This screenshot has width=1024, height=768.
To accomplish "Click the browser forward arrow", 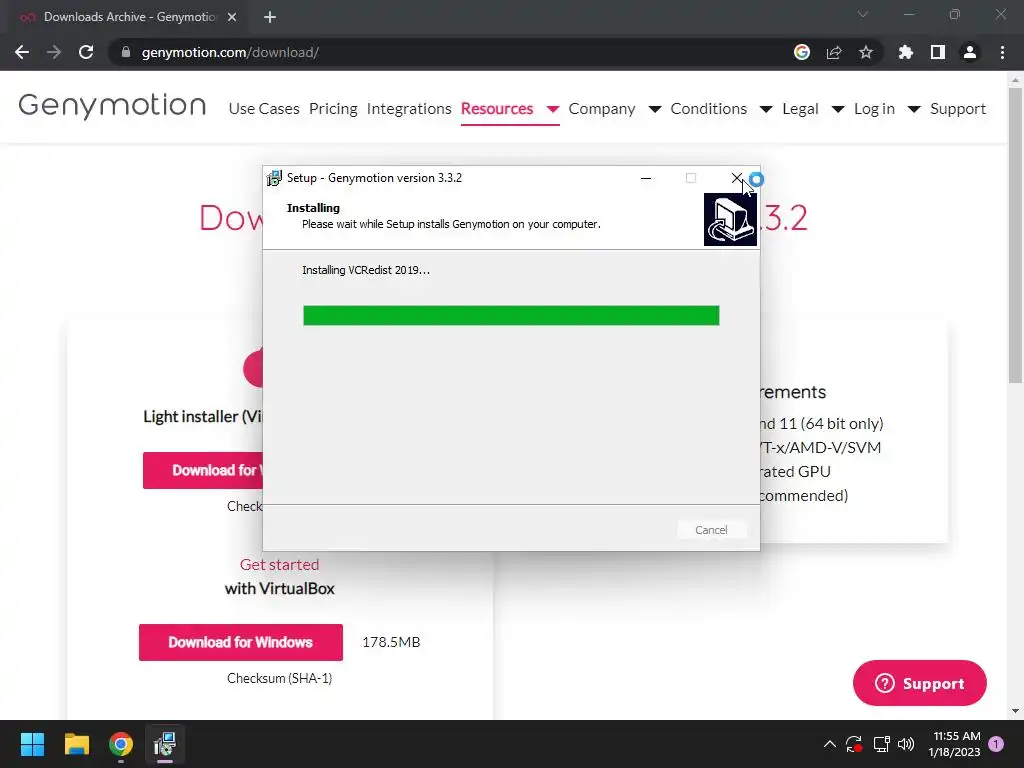I will click(x=54, y=52).
